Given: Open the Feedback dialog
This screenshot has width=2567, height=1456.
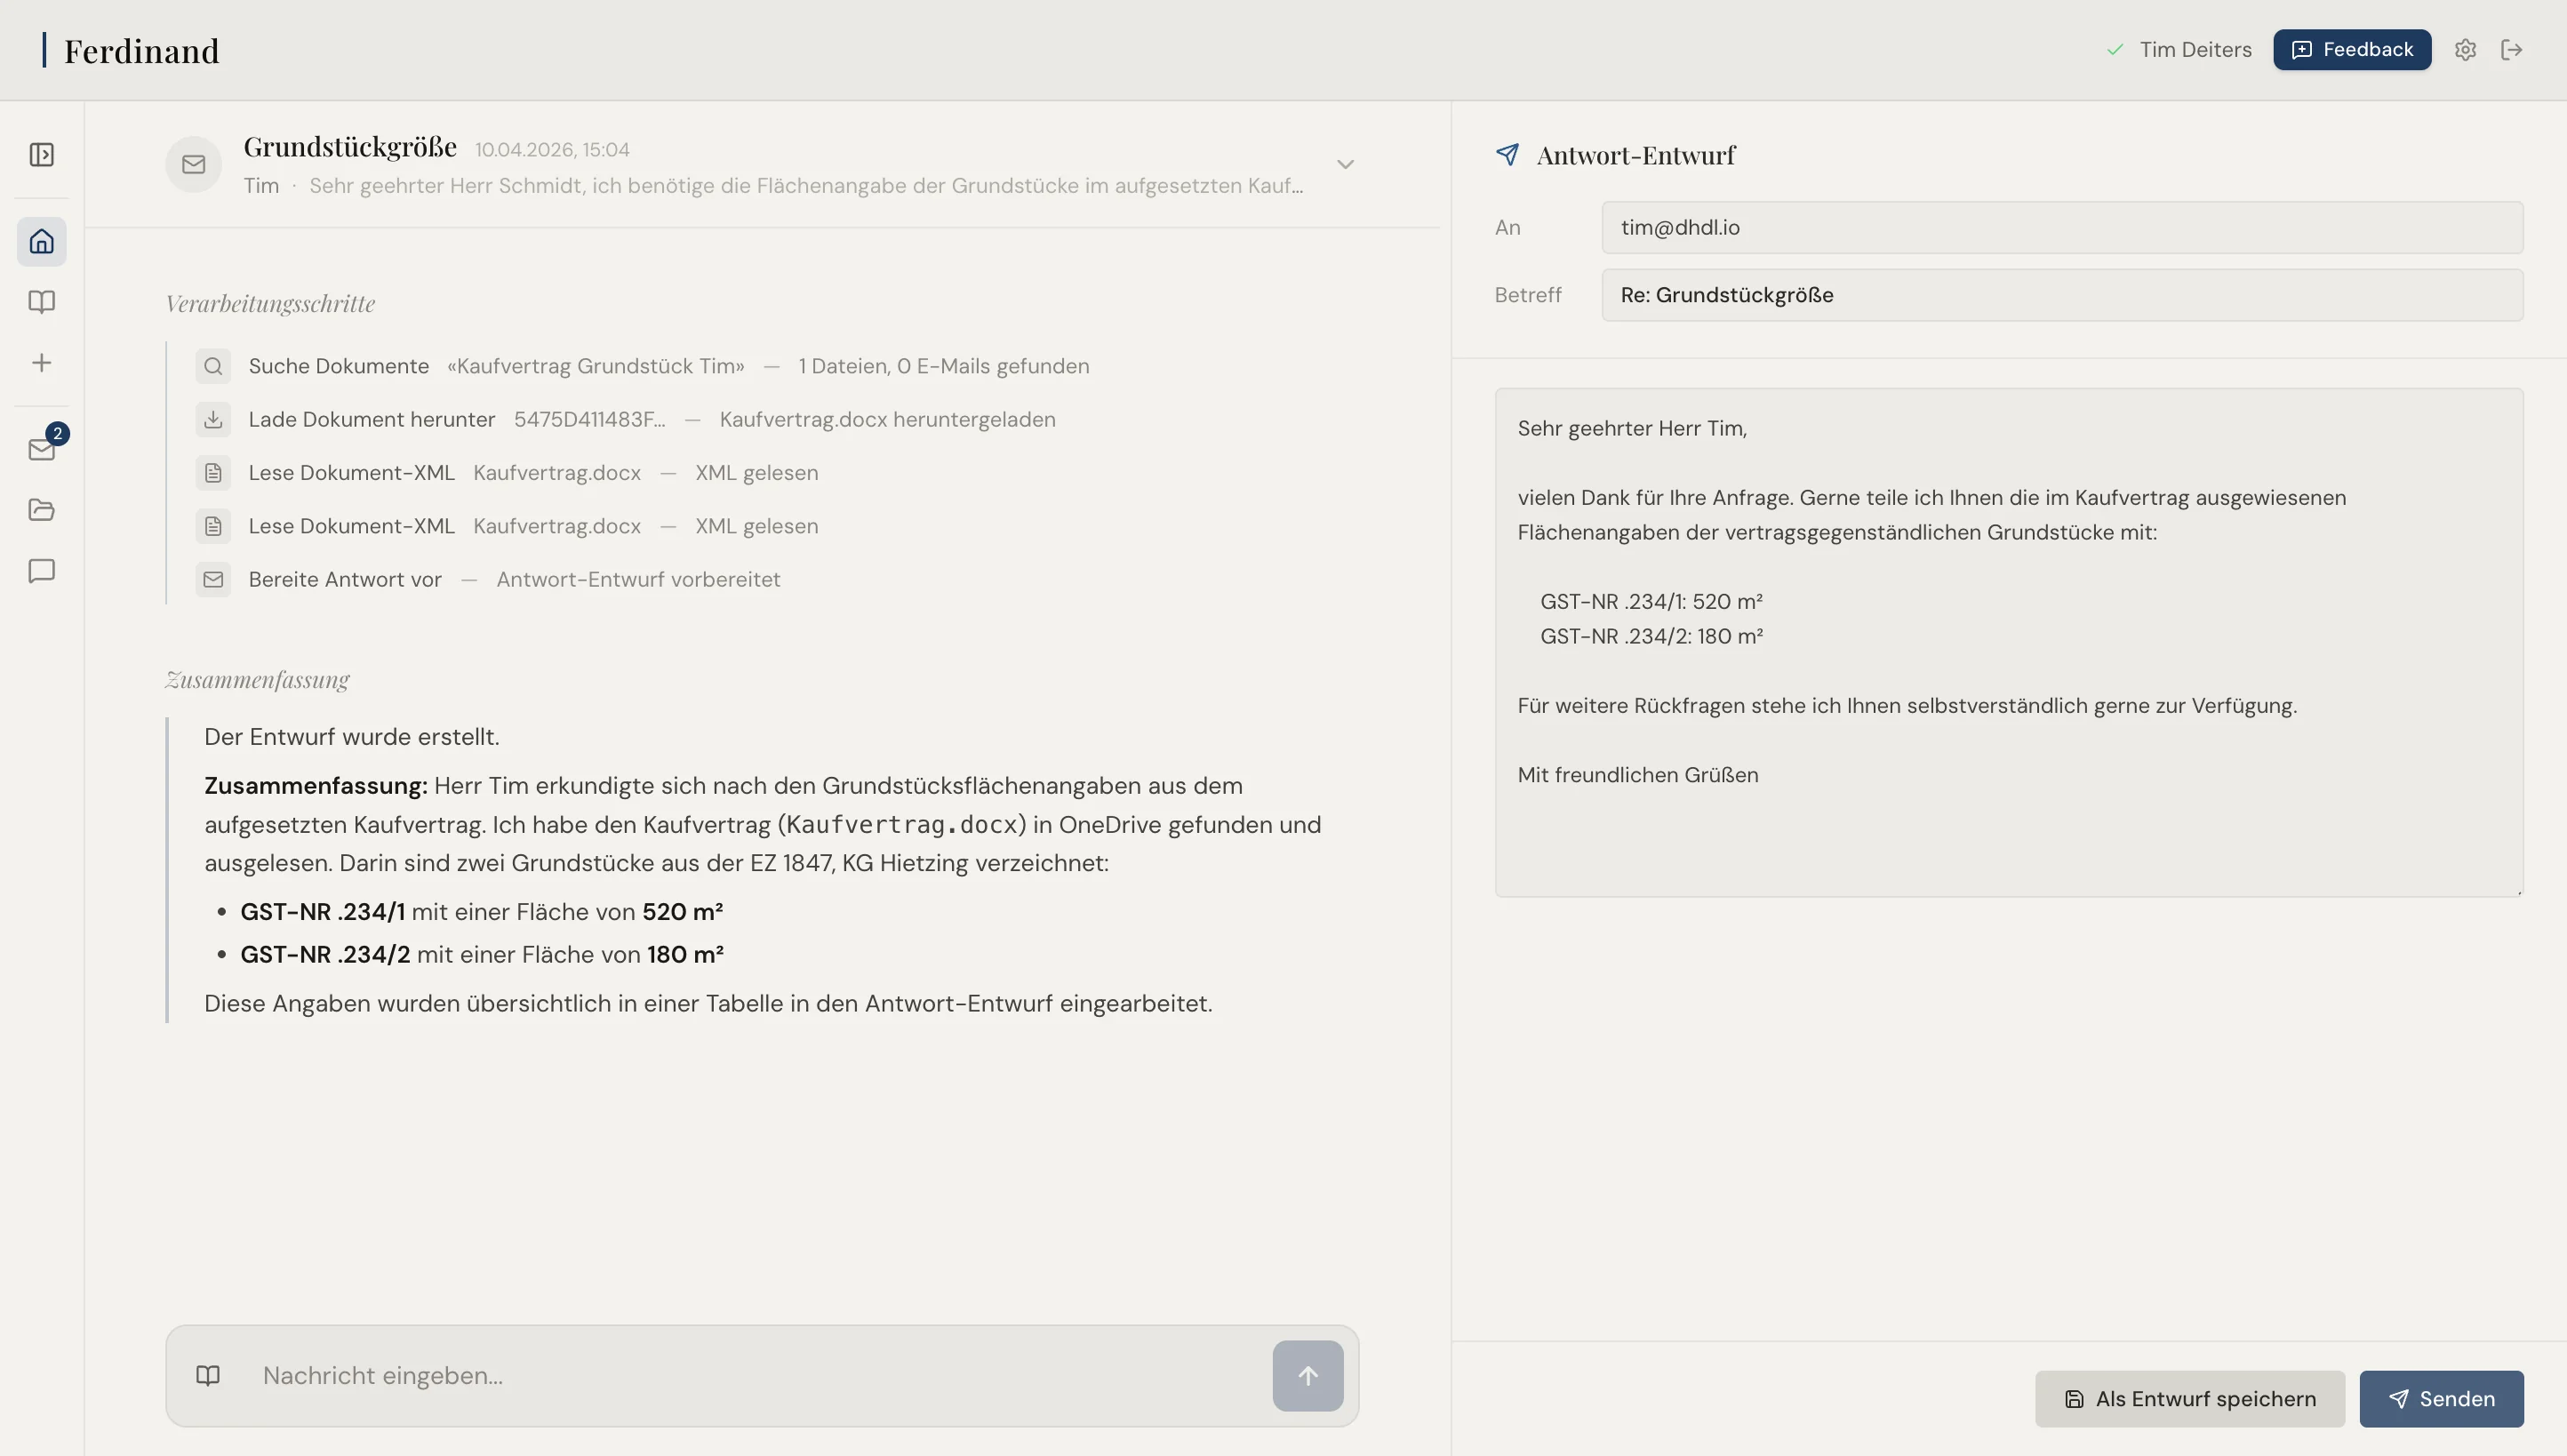Looking at the screenshot, I should click(2351, 49).
